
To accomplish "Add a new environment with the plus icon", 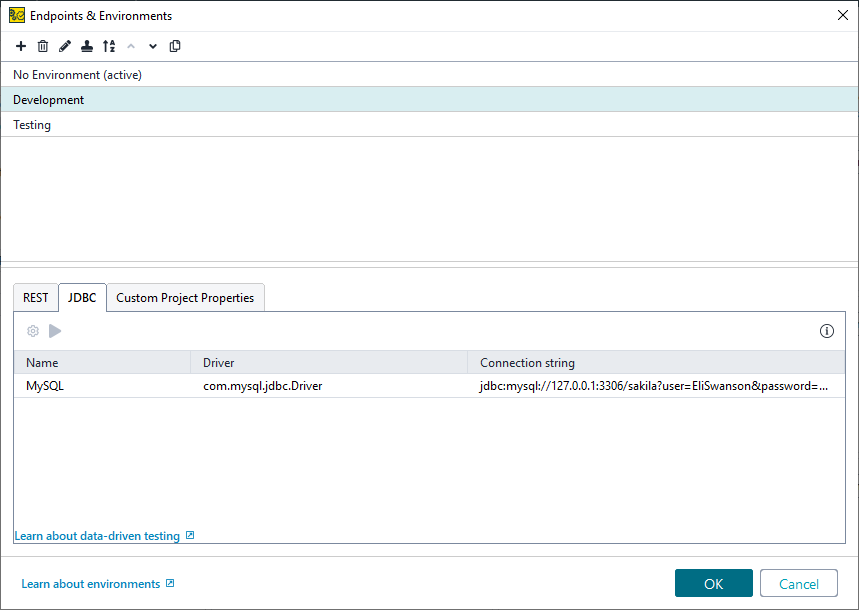I will click(20, 46).
